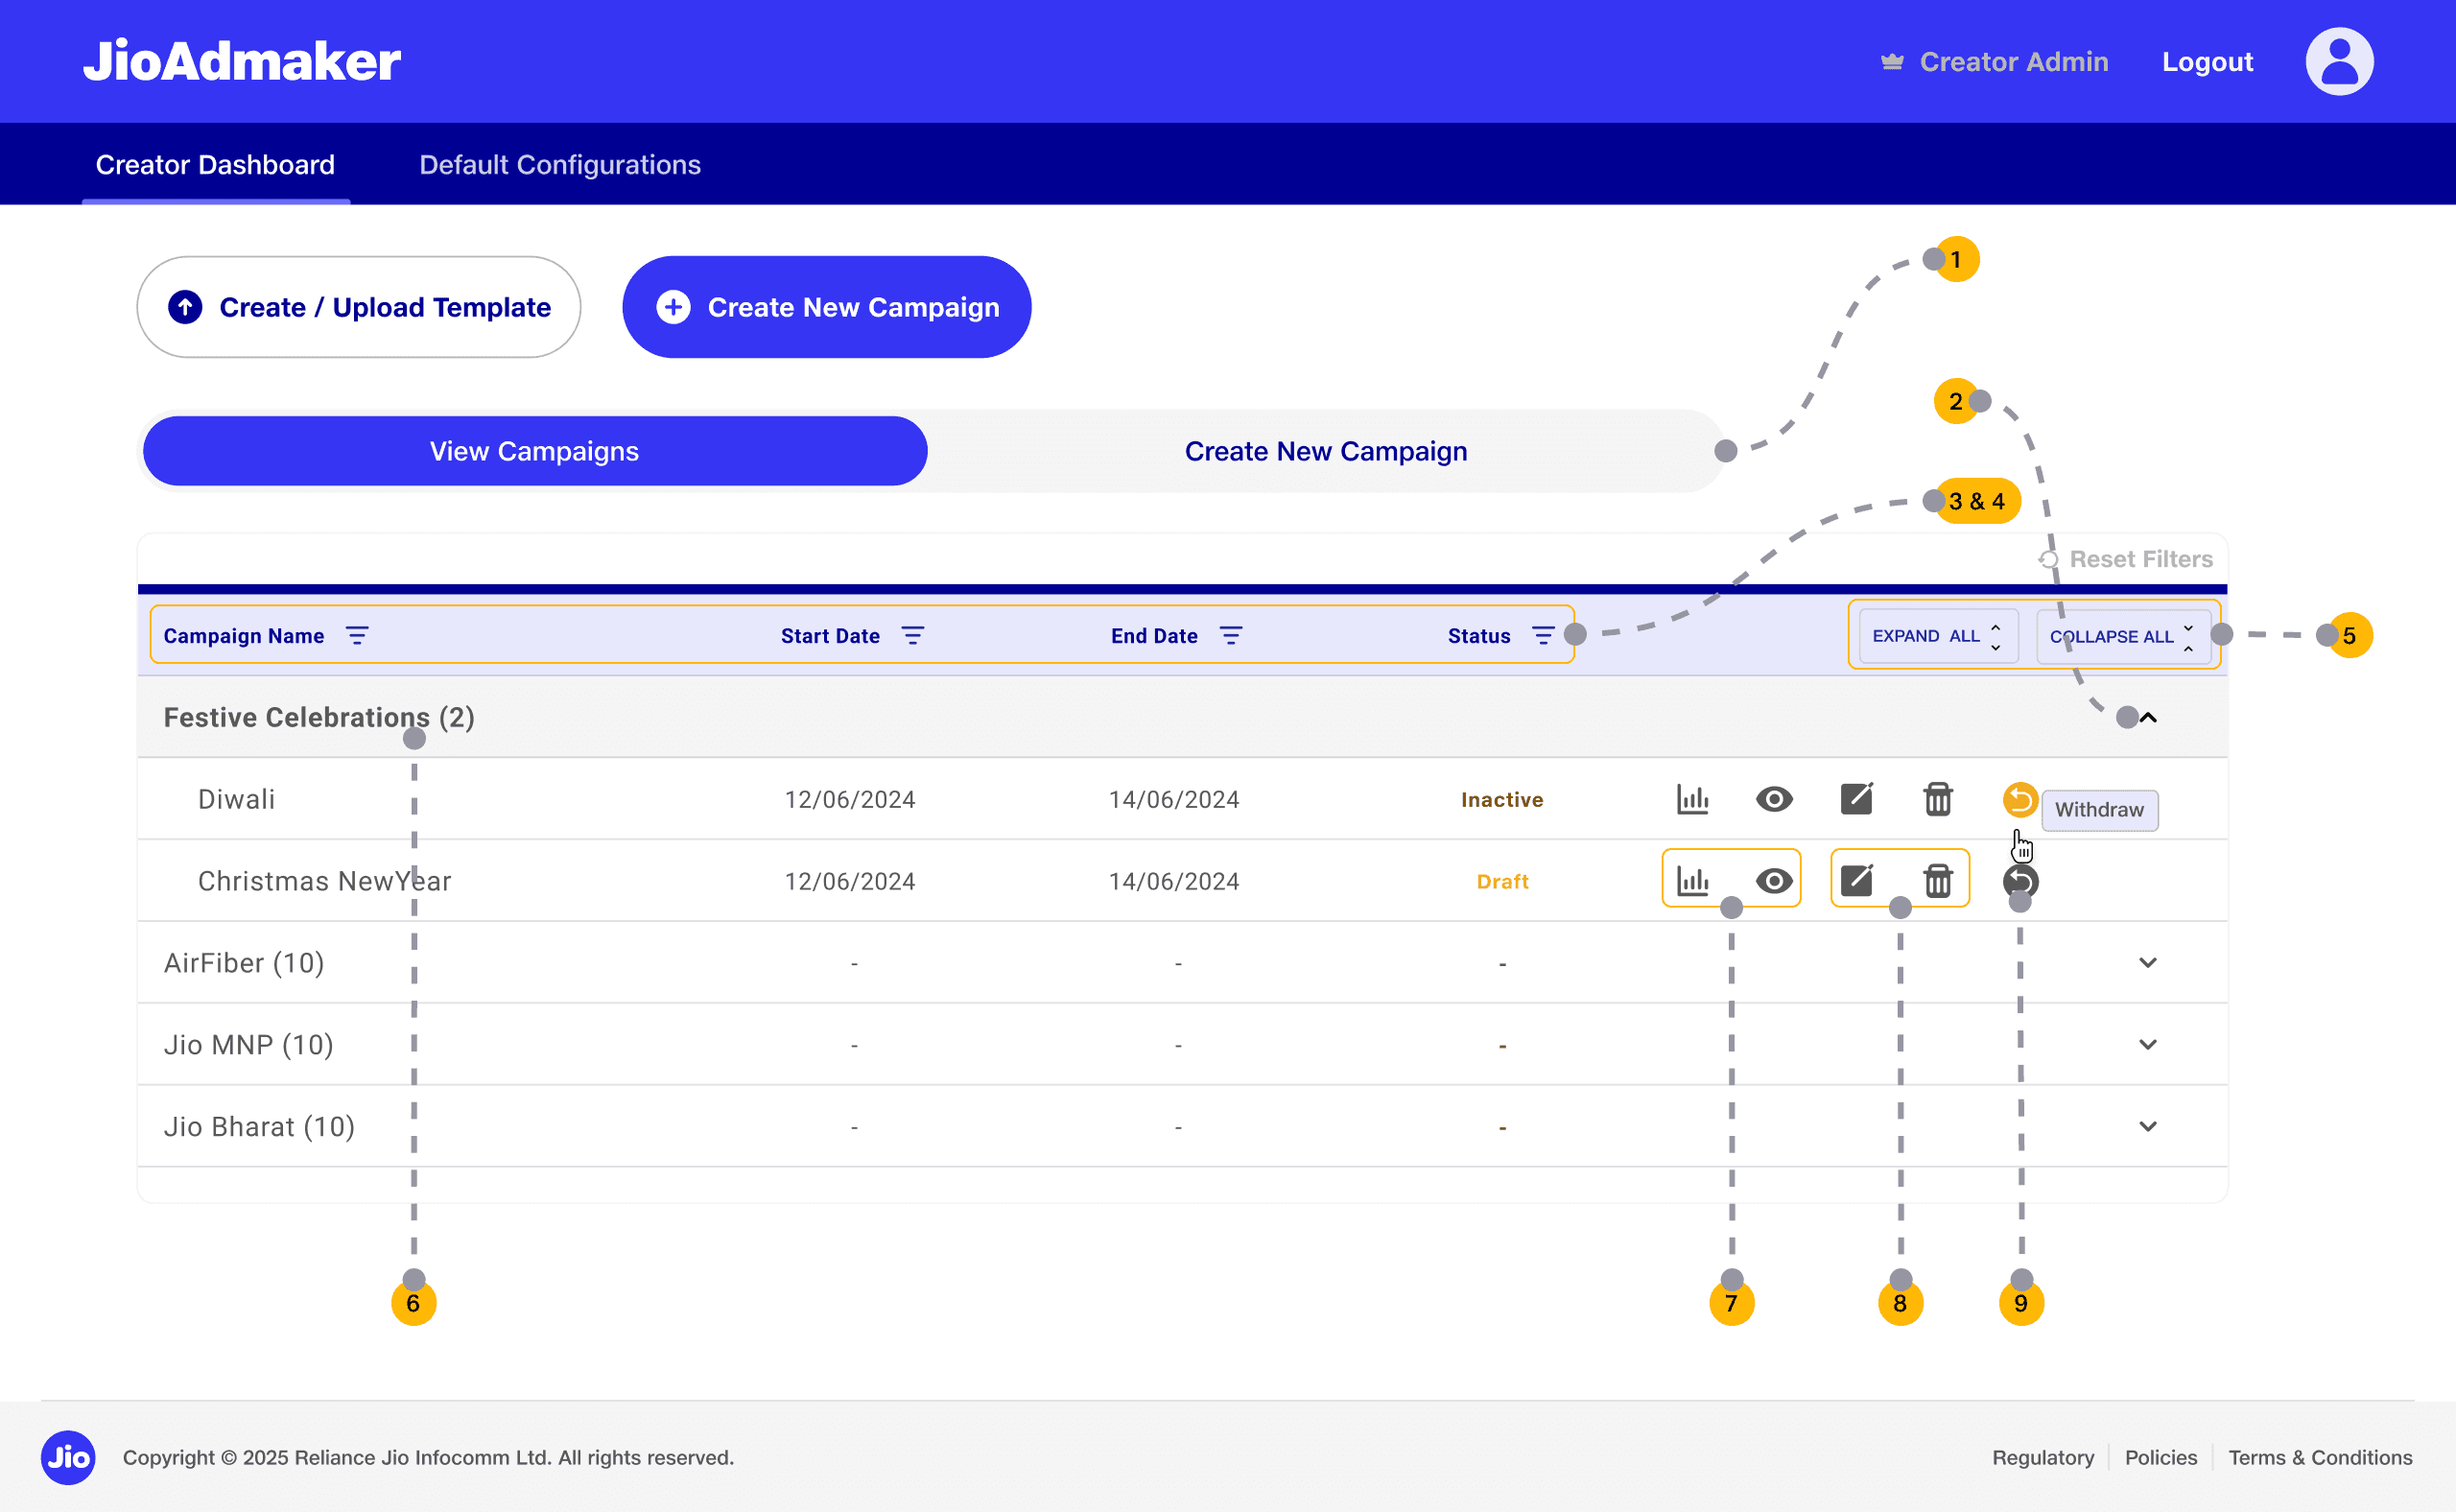The height and width of the screenshot is (1512, 2456).
Task: Expand the AirFiber campaign group
Action: (x=2147, y=963)
